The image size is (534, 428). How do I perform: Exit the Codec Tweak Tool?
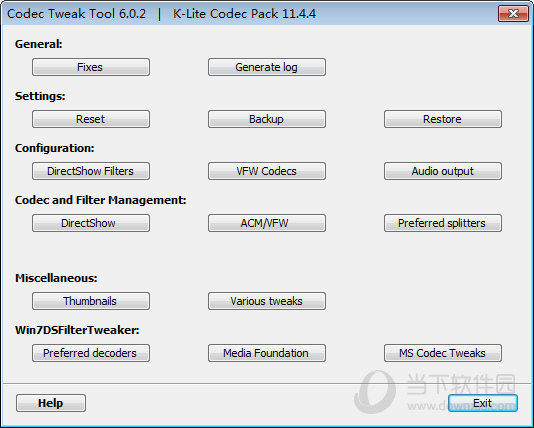pyautogui.click(x=483, y=403)
